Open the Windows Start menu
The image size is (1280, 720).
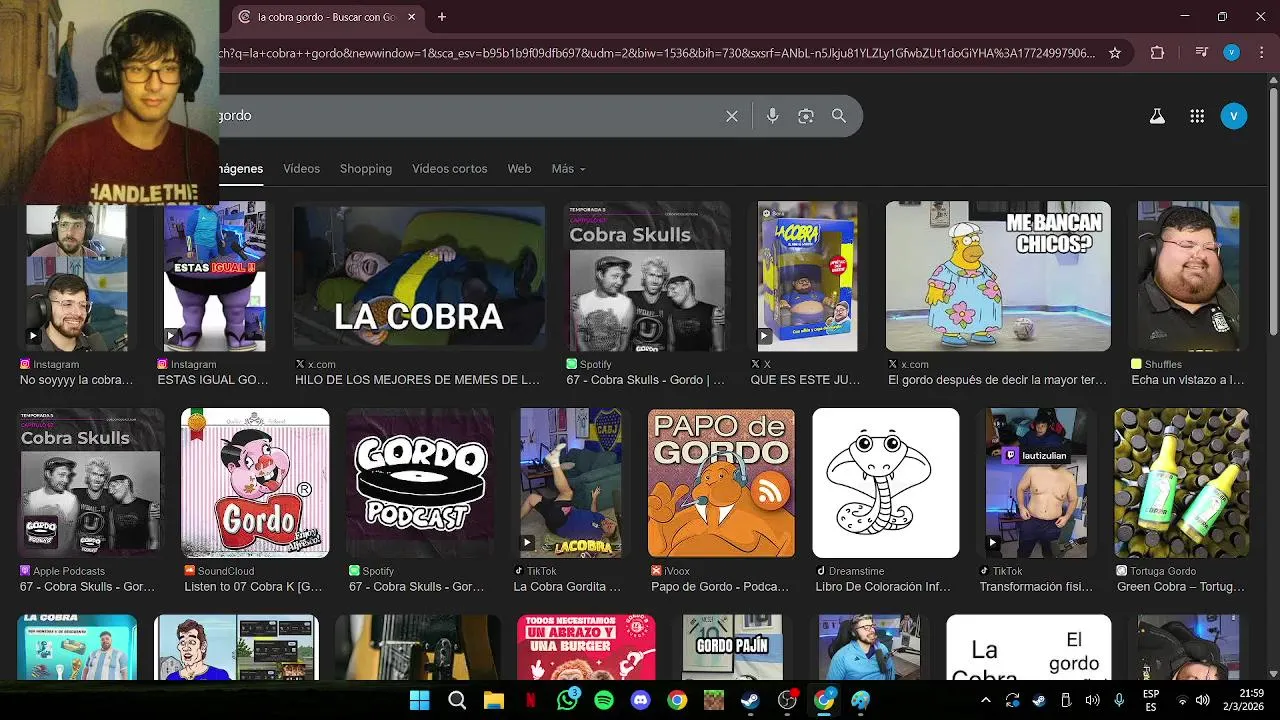tap(420, 701)
